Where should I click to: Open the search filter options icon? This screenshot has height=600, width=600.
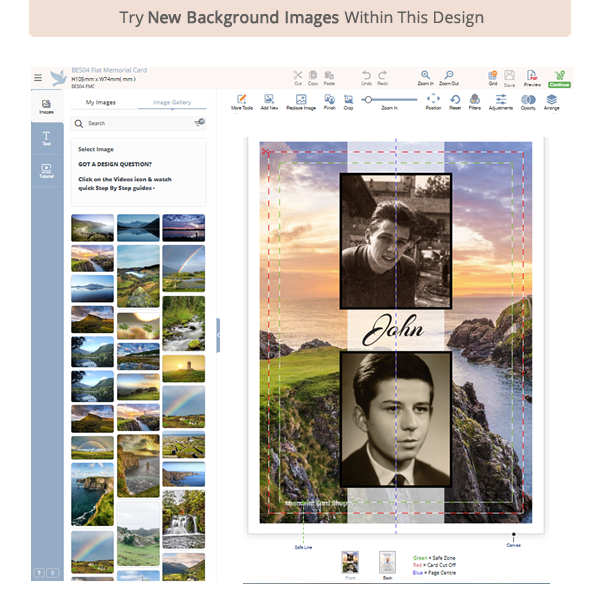point(199,123)
